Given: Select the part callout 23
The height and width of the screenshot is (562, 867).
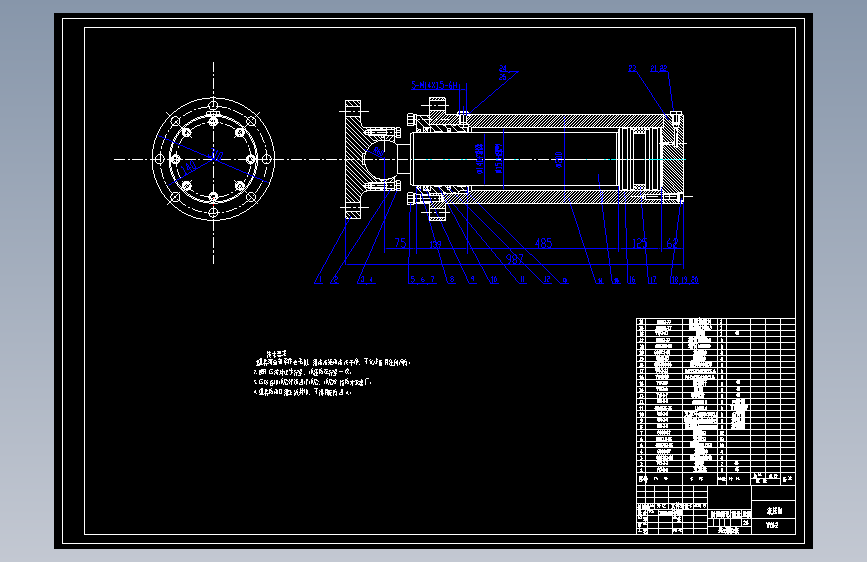Looking at the screenshot, I should (632, 69).
